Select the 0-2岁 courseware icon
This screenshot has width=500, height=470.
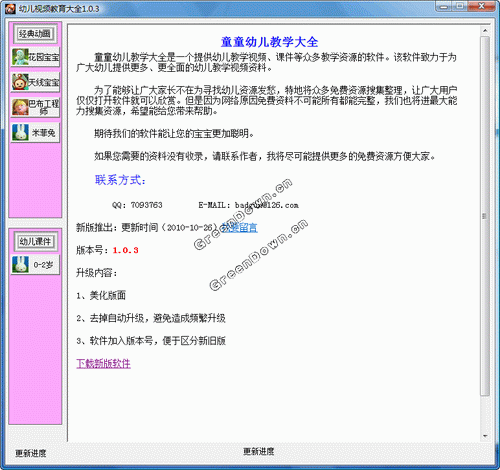point(20,264)
